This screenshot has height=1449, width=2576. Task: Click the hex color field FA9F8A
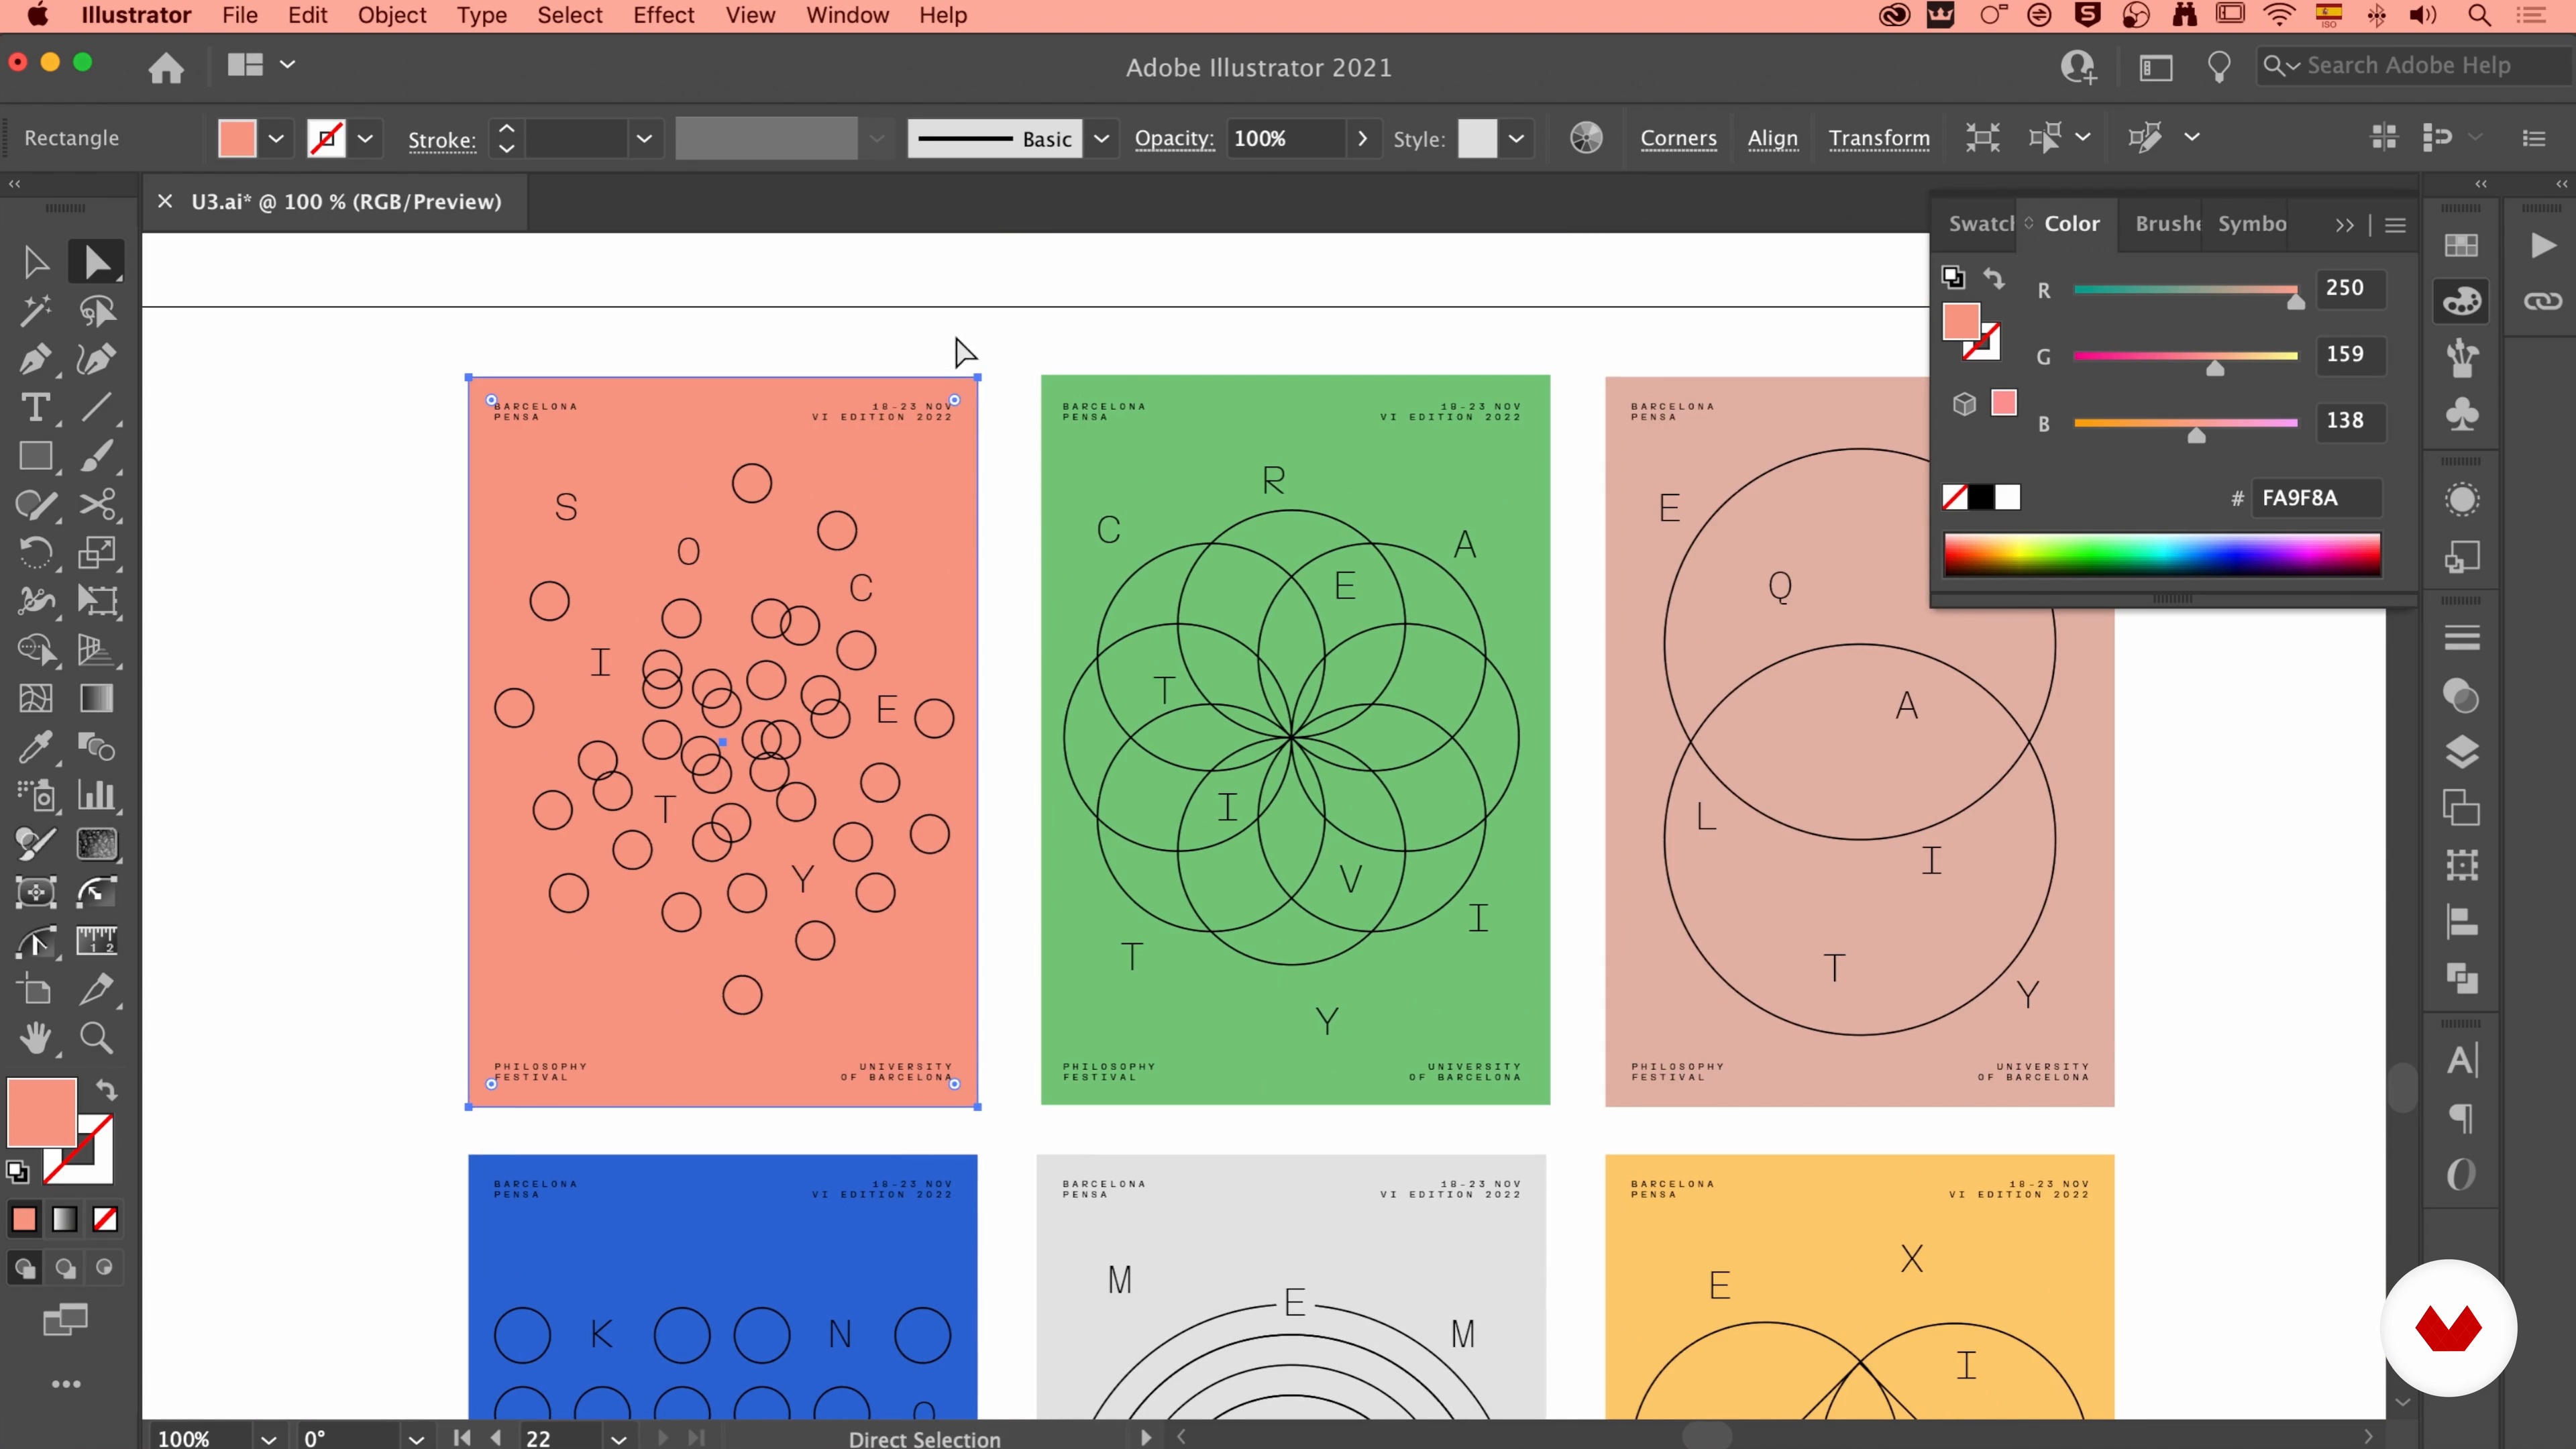2316,498
